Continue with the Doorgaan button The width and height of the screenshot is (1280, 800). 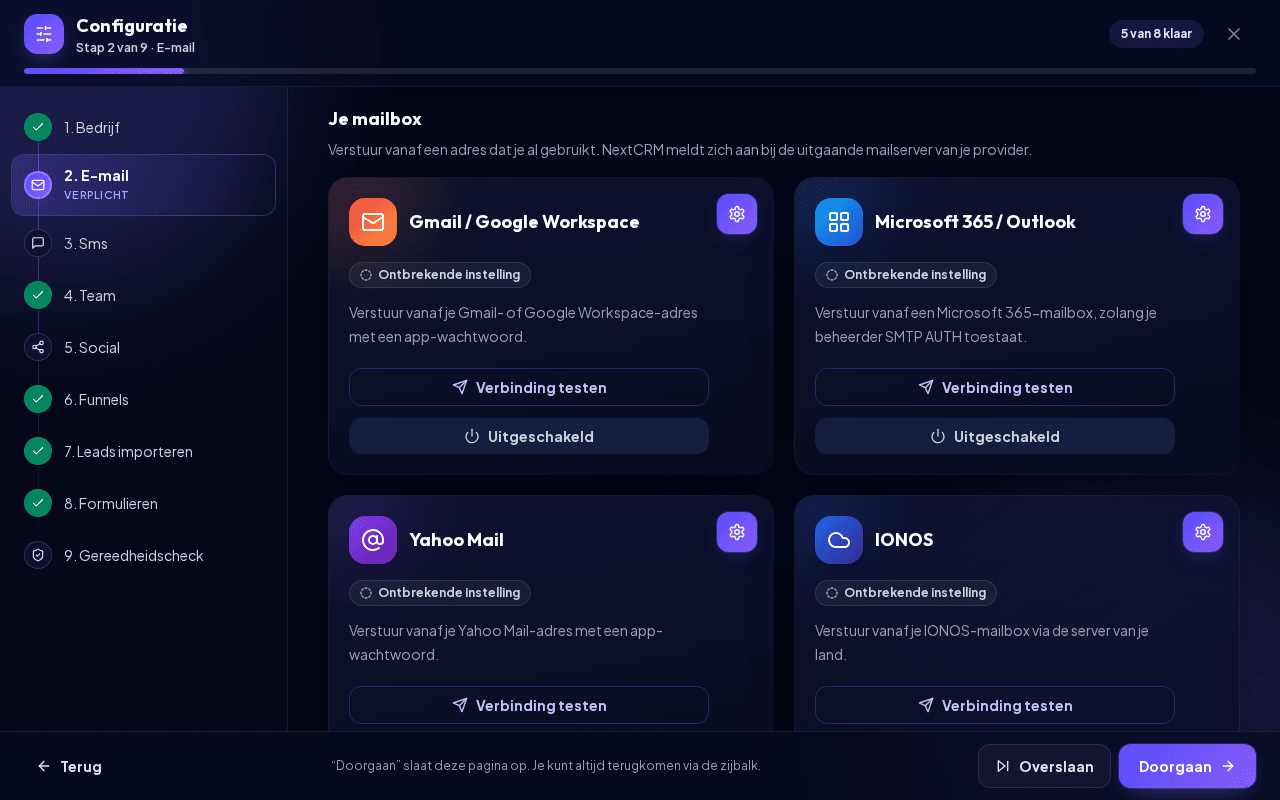1187,766
